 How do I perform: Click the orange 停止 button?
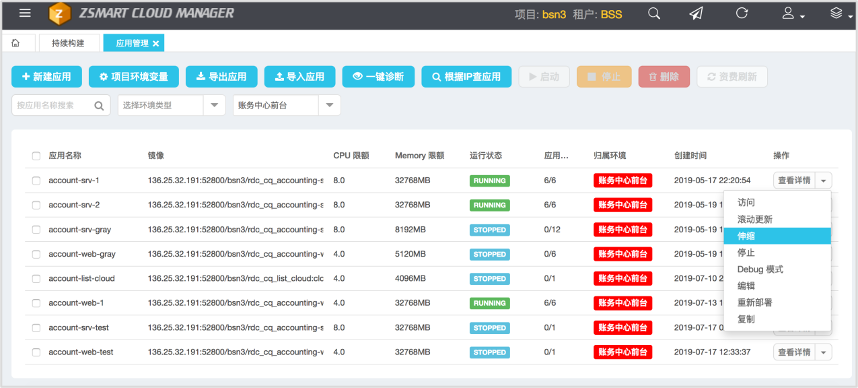click(x=604, y=77)
